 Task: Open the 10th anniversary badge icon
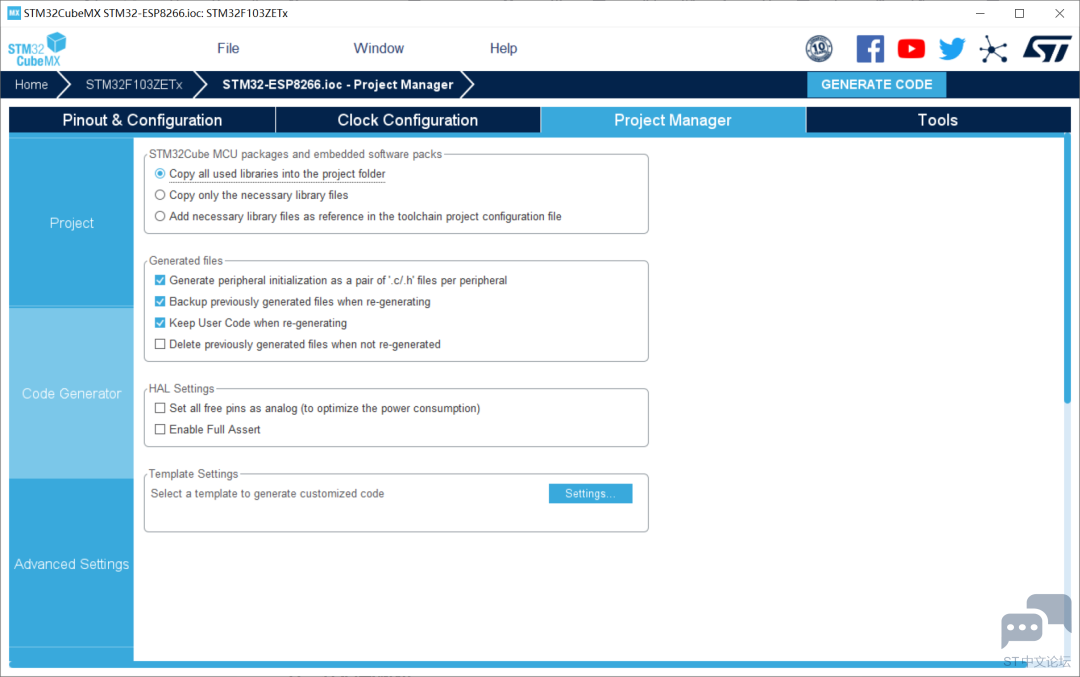coord(819,48)
